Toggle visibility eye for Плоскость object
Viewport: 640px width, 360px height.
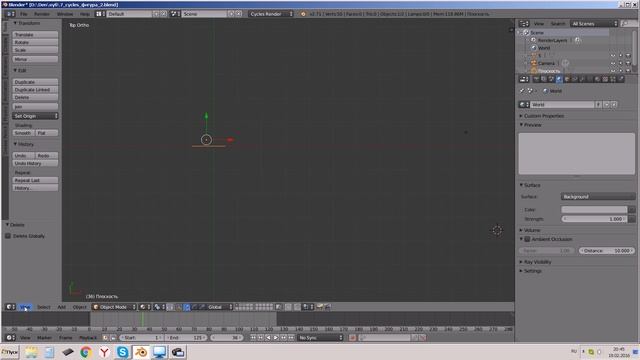[613, 71]
